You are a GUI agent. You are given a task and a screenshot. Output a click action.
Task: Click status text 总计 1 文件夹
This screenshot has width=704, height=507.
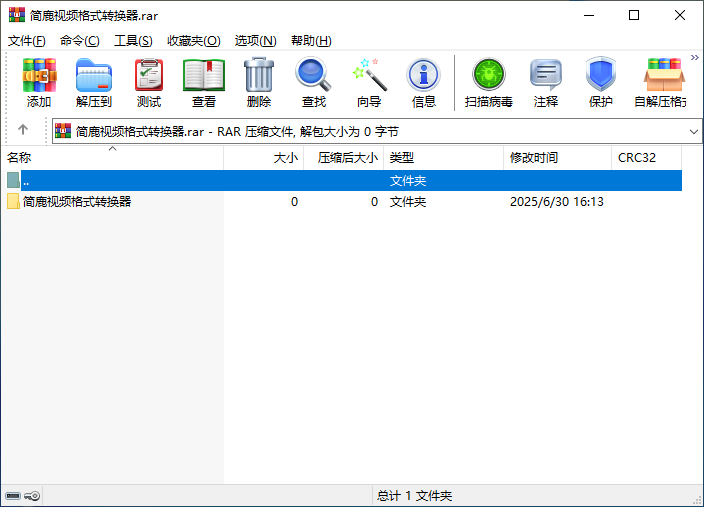coord(414,496)
